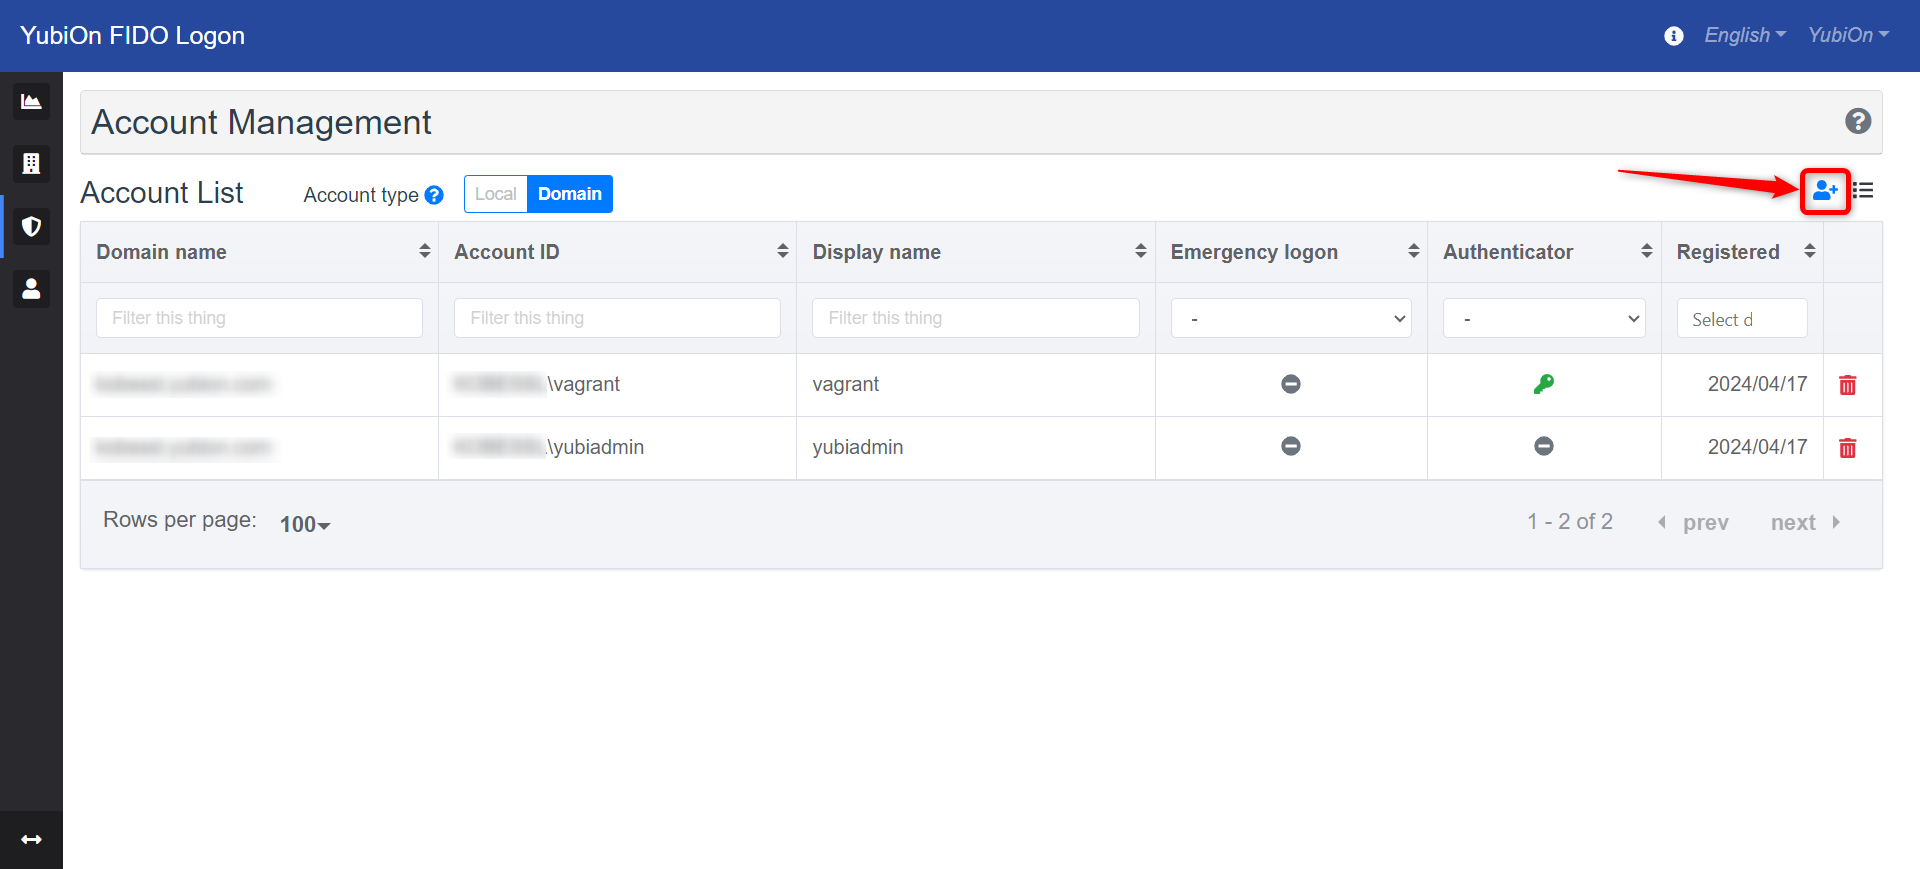Image resolution: width=1920 pixels, height=869 pixels.
Task: Open the list view icon
Action: tap(1863, 190)
